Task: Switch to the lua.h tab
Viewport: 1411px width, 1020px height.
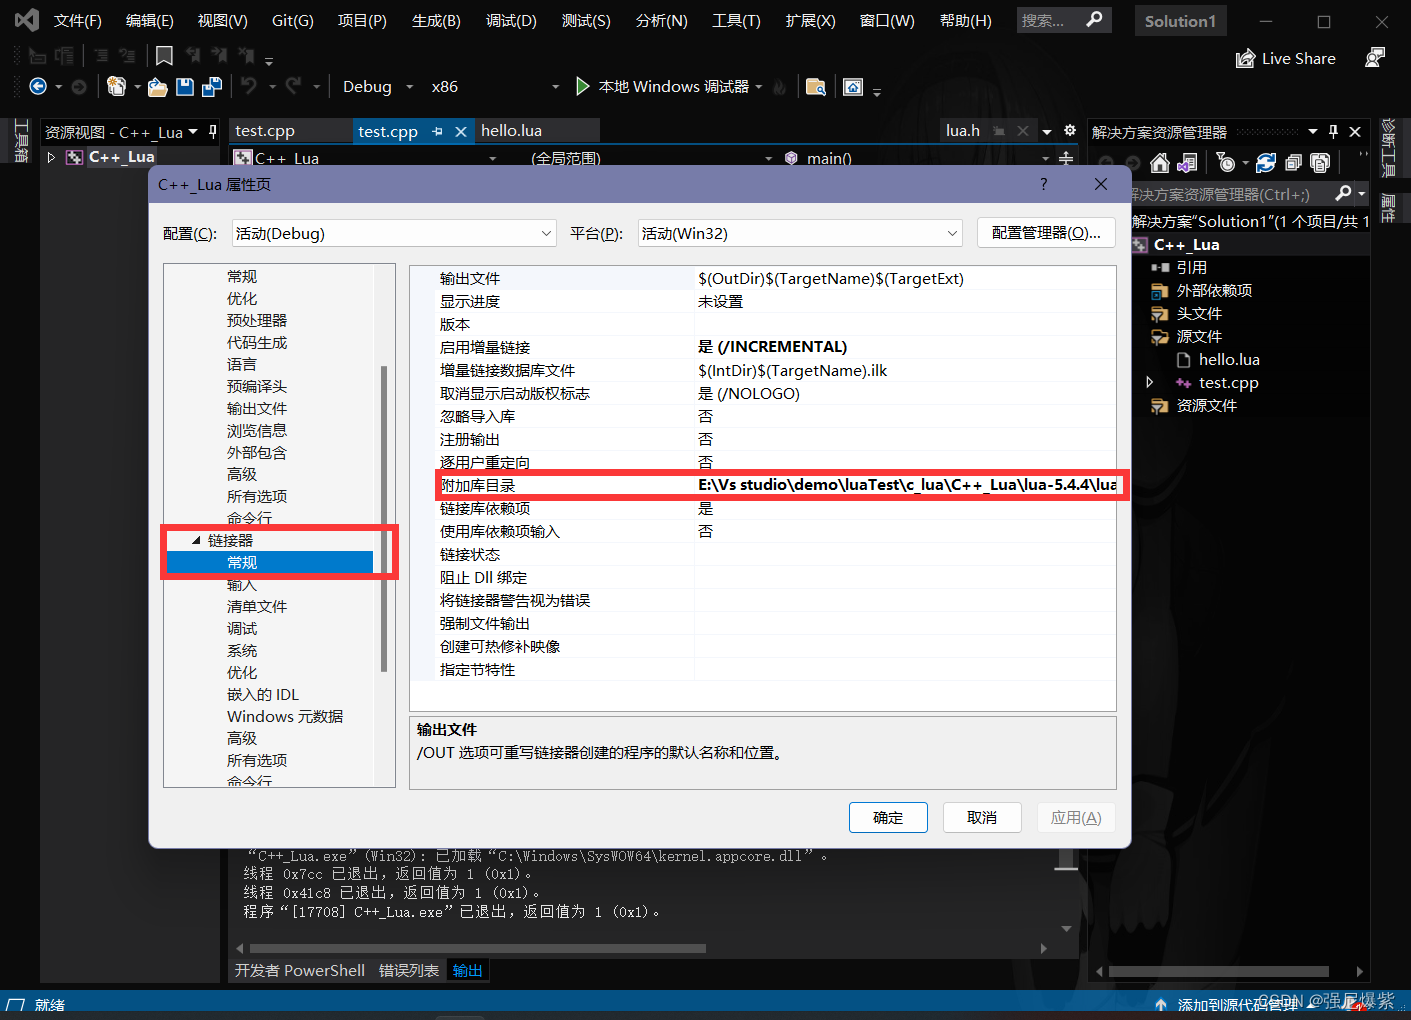Action: click(x=963, y=130)
